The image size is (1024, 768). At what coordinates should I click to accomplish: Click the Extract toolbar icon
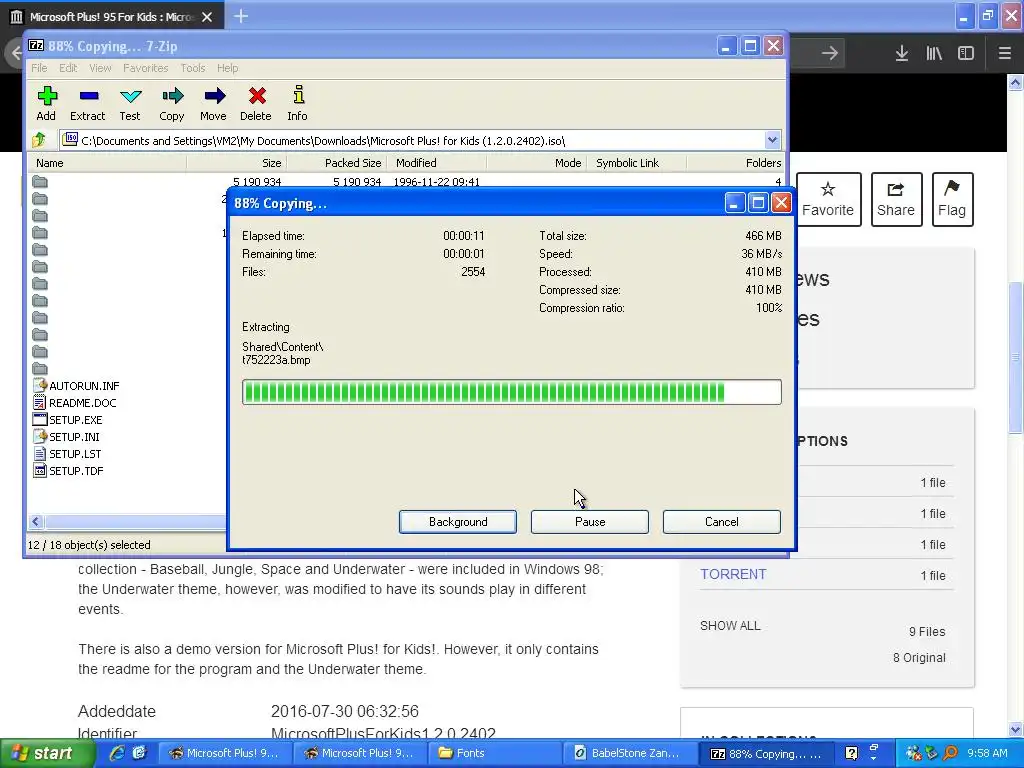pyautogui.click(x=88, y=103)
